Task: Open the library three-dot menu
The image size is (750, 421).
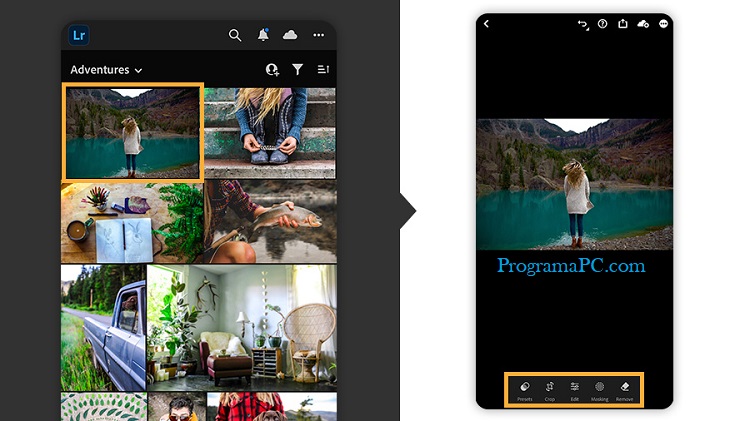Action: coord(319,35)
